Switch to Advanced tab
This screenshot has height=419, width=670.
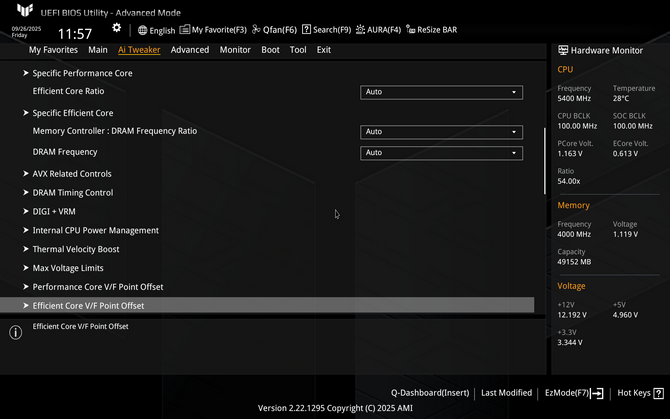[x=190, y=50]
